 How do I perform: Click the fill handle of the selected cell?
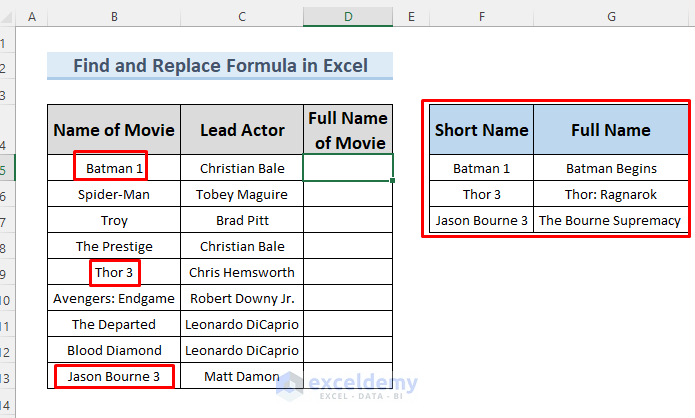393,181
